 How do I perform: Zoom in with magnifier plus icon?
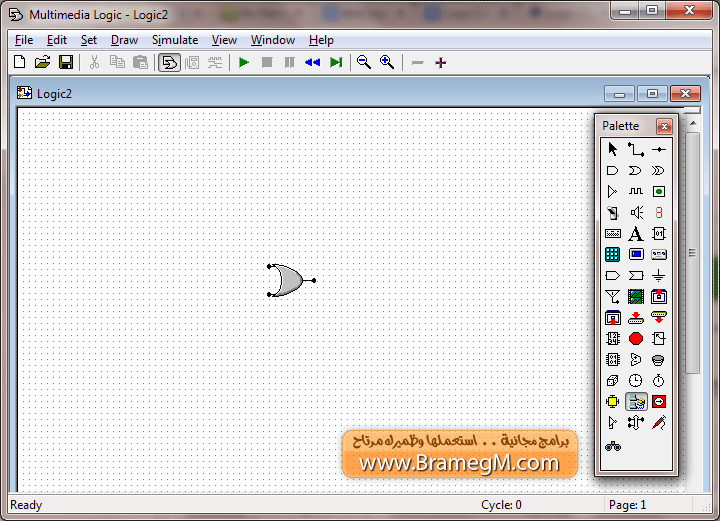pos(387,62)
